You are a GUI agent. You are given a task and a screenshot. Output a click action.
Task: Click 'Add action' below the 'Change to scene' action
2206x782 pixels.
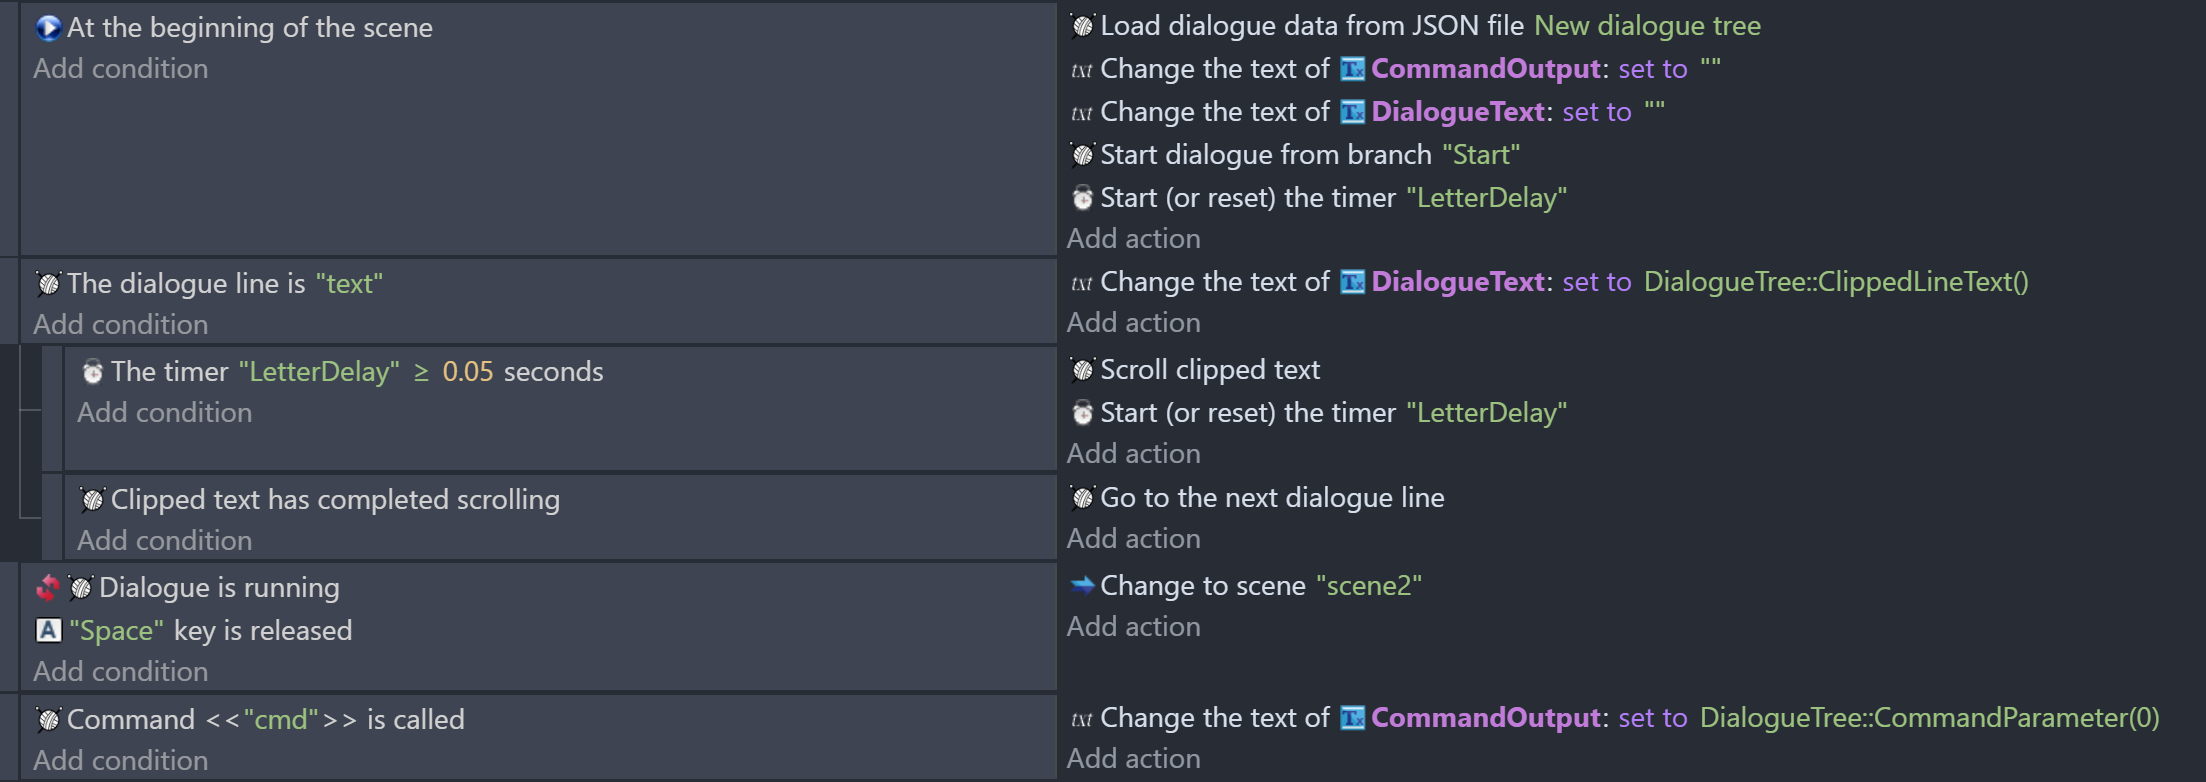[x=1133, y=627]
